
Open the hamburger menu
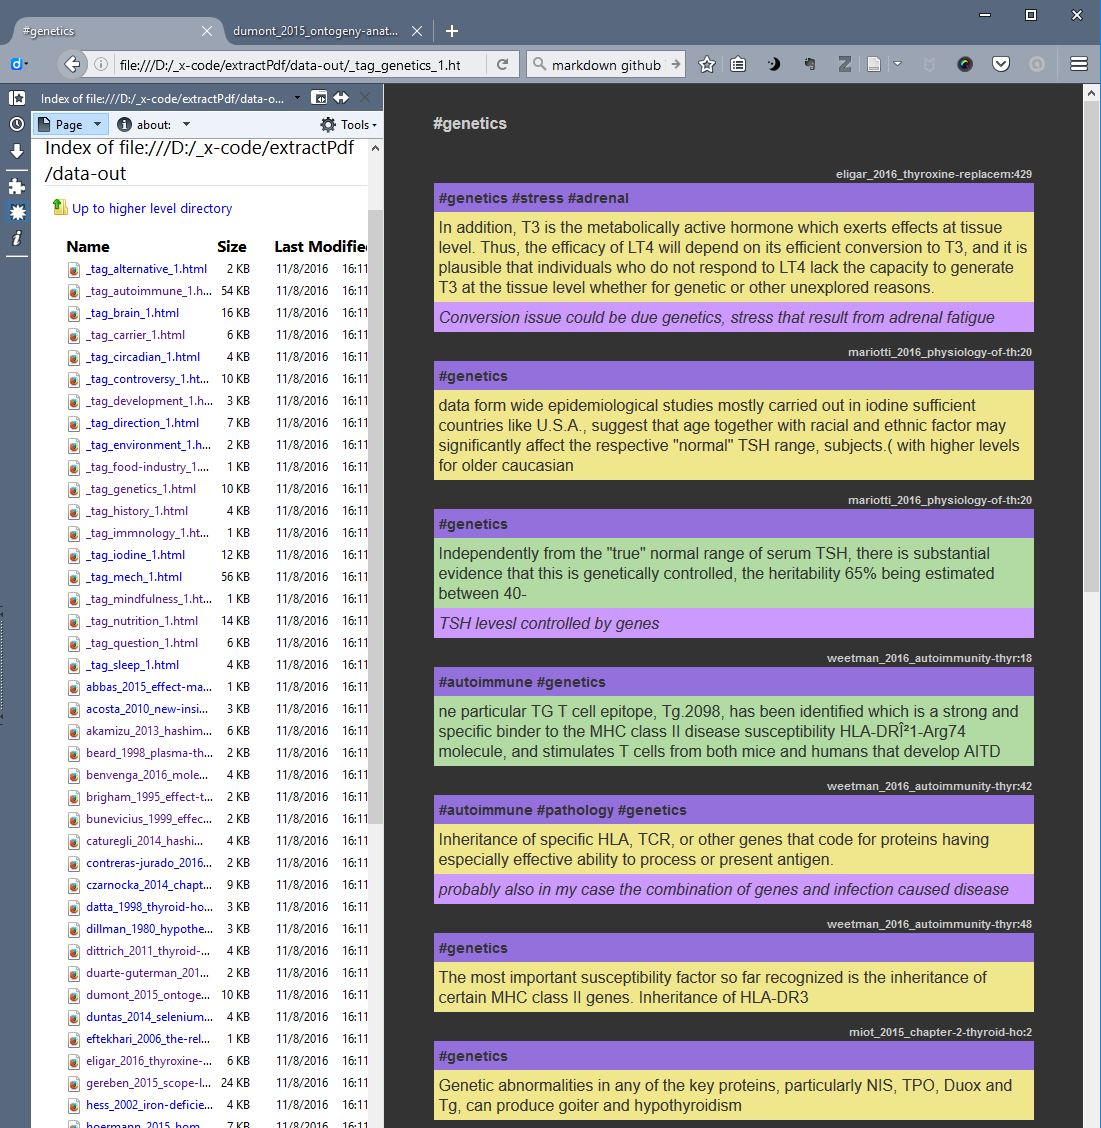tap(1079, 64)
